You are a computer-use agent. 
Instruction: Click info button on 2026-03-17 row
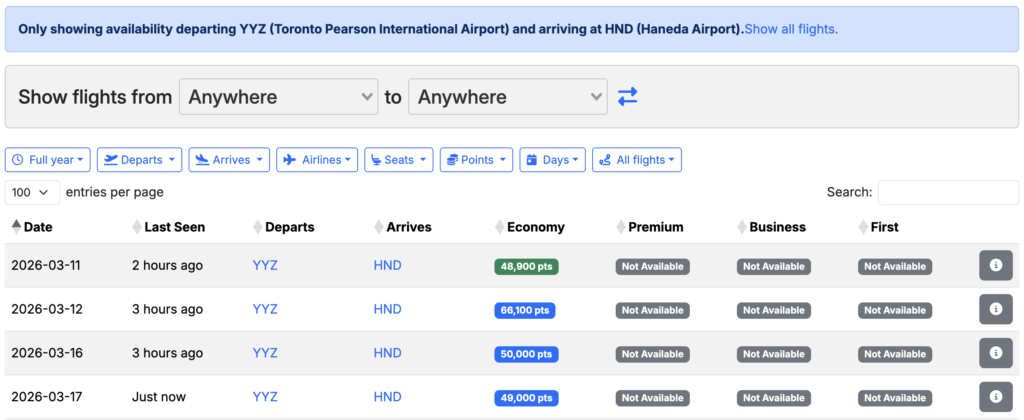pos(995,397)
